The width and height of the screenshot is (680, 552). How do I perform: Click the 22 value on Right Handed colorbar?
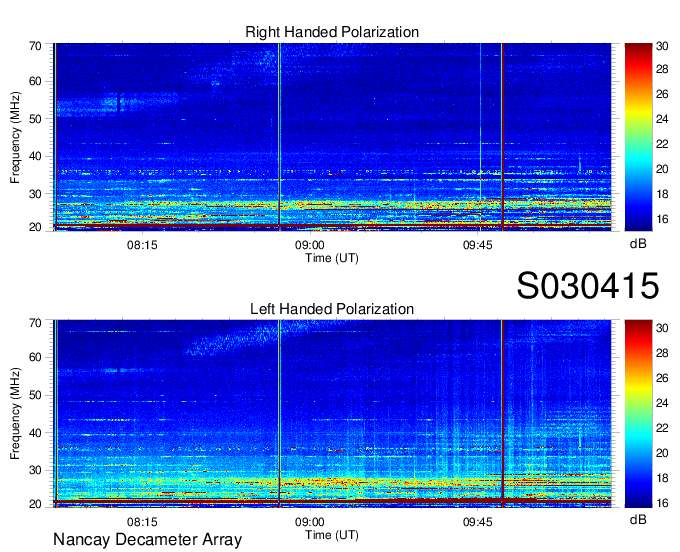pyautogui.click(x=662, y=144)
